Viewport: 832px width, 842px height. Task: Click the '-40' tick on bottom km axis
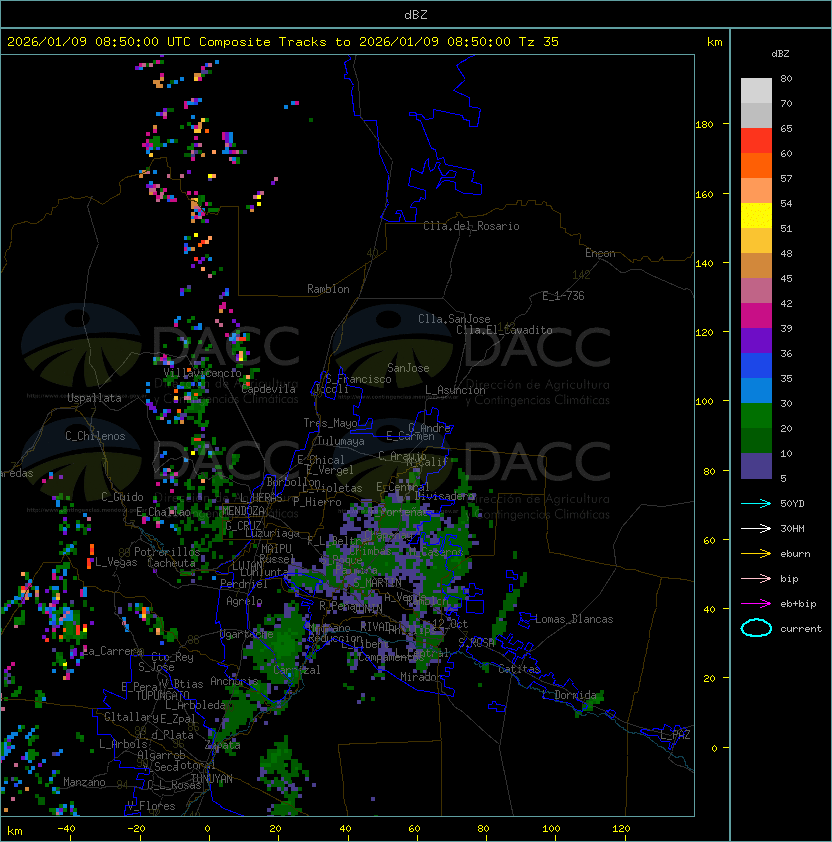(66, 829)
